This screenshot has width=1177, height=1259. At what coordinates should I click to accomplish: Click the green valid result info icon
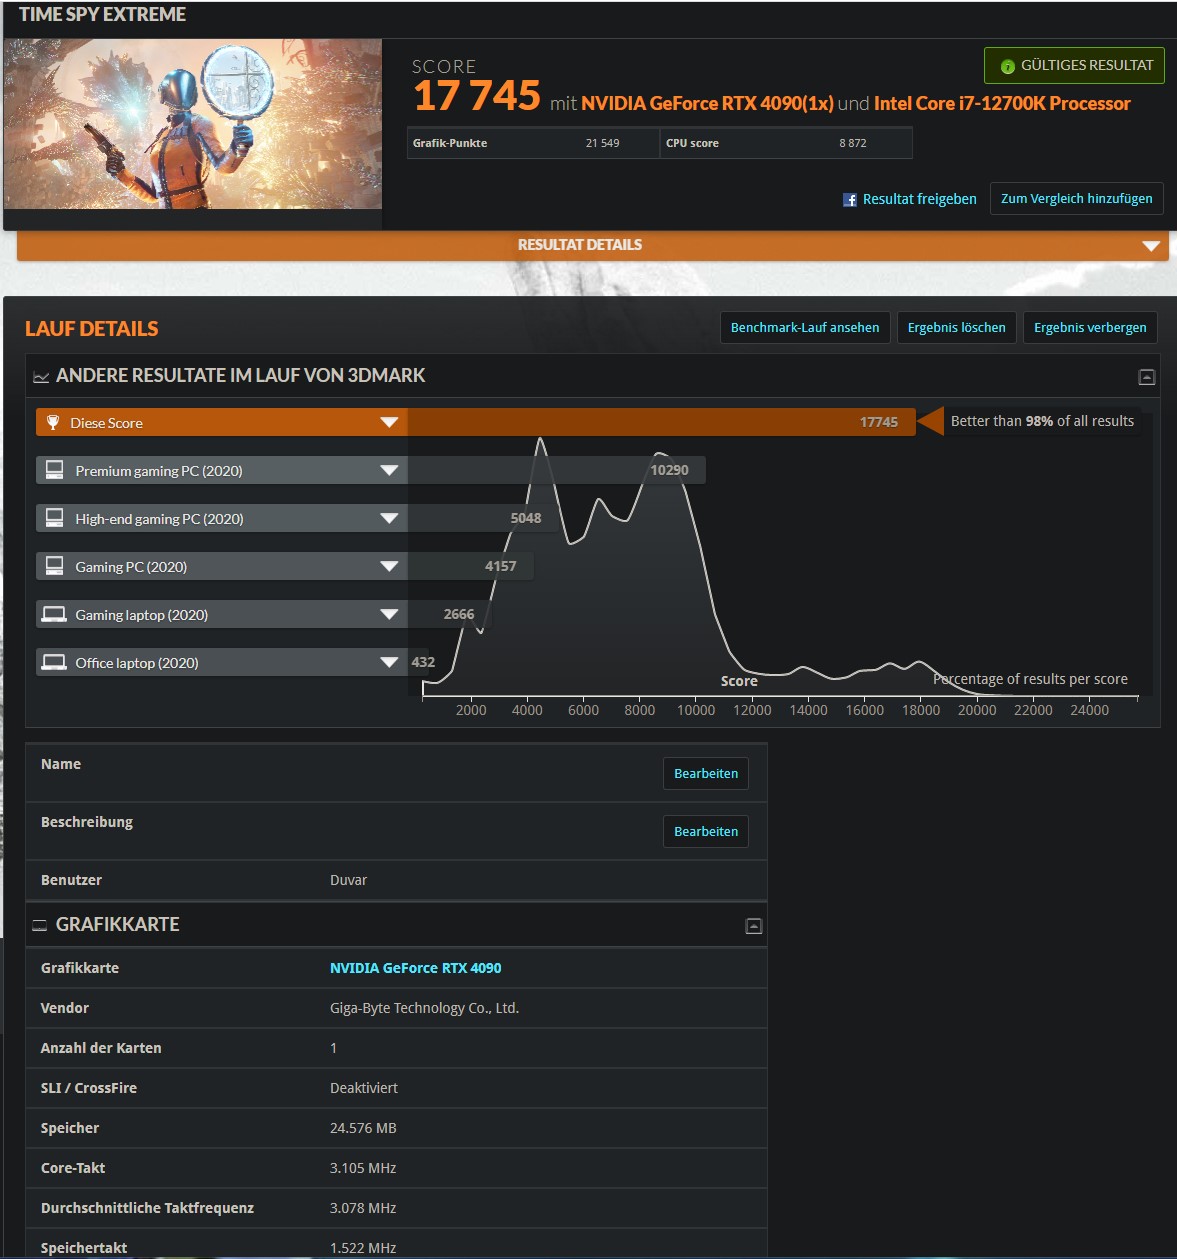coord(1007,66)
